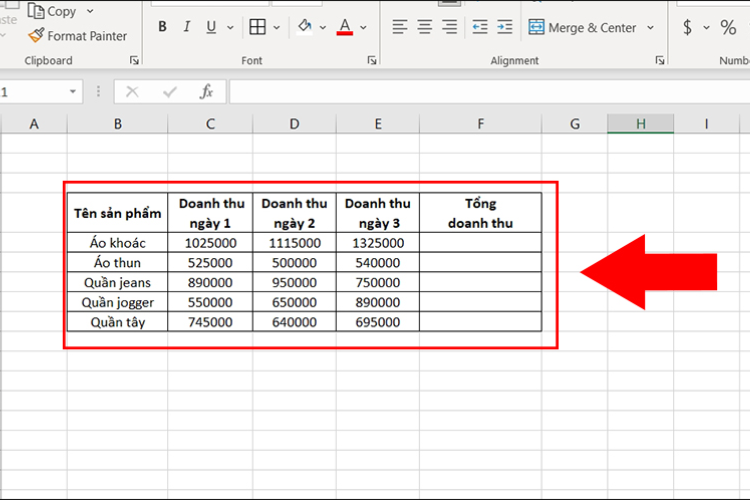This screenshot has height=500, width=750.
Task: Open Font settings dialog launcher
Action: pyautogui.click(x=372, y=60)
